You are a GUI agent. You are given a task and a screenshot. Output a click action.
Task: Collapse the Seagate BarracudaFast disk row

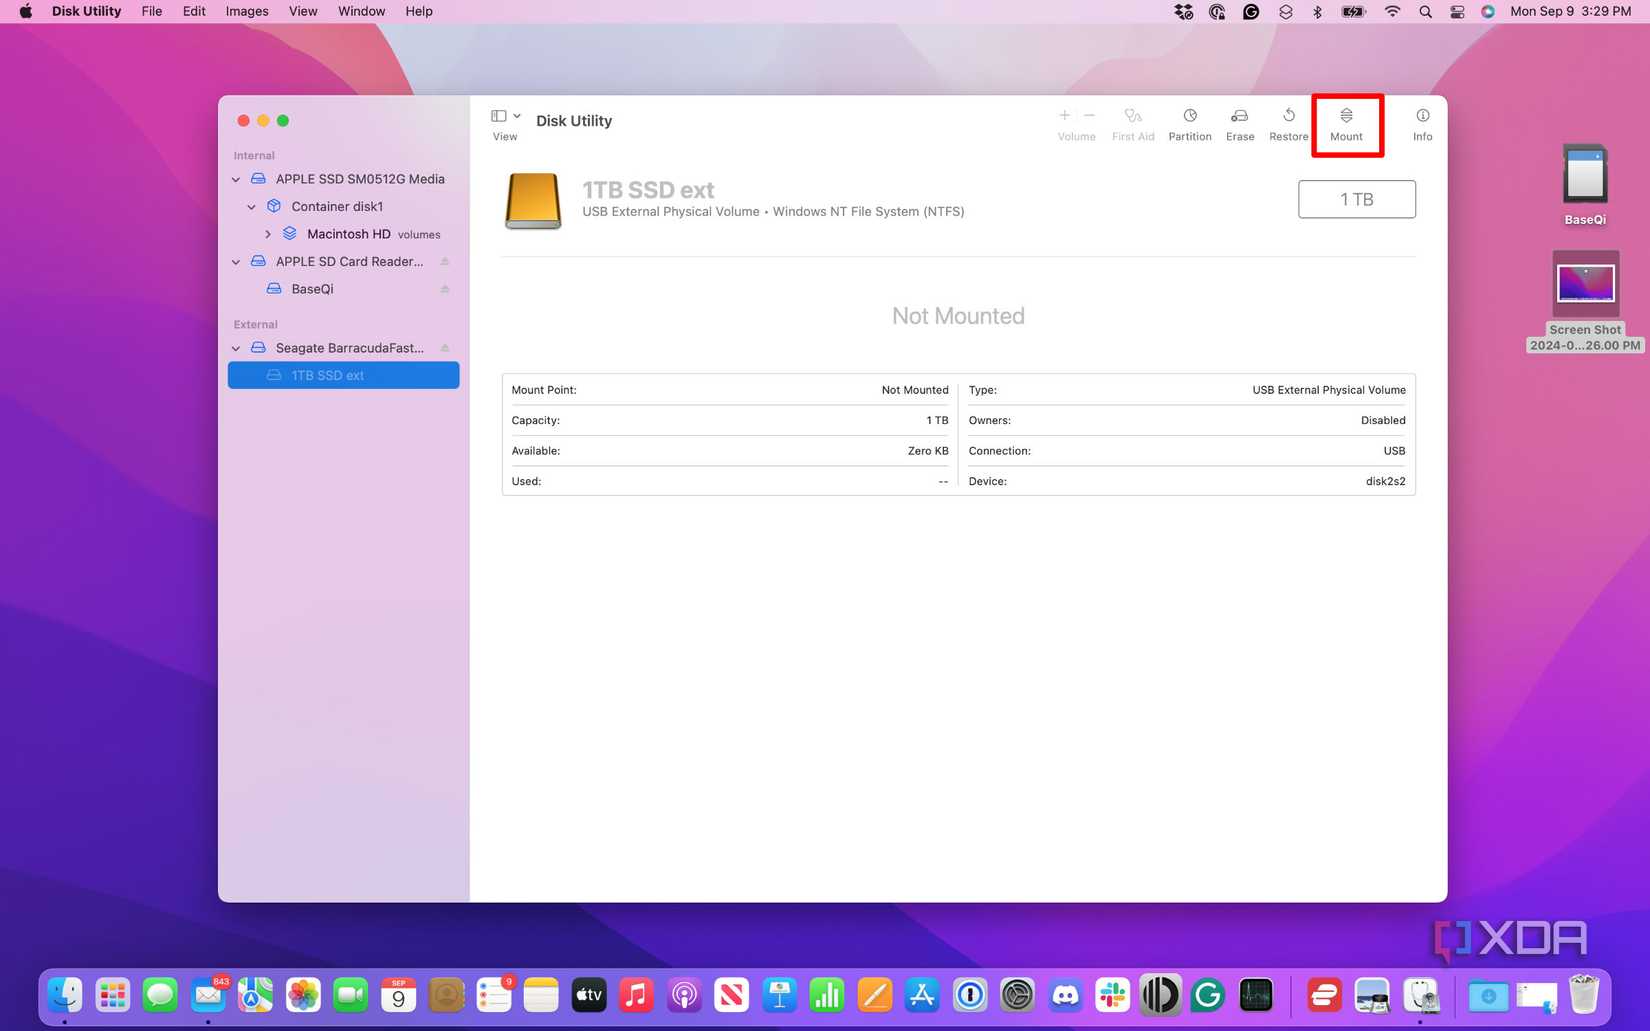click(x=236, y=348)
